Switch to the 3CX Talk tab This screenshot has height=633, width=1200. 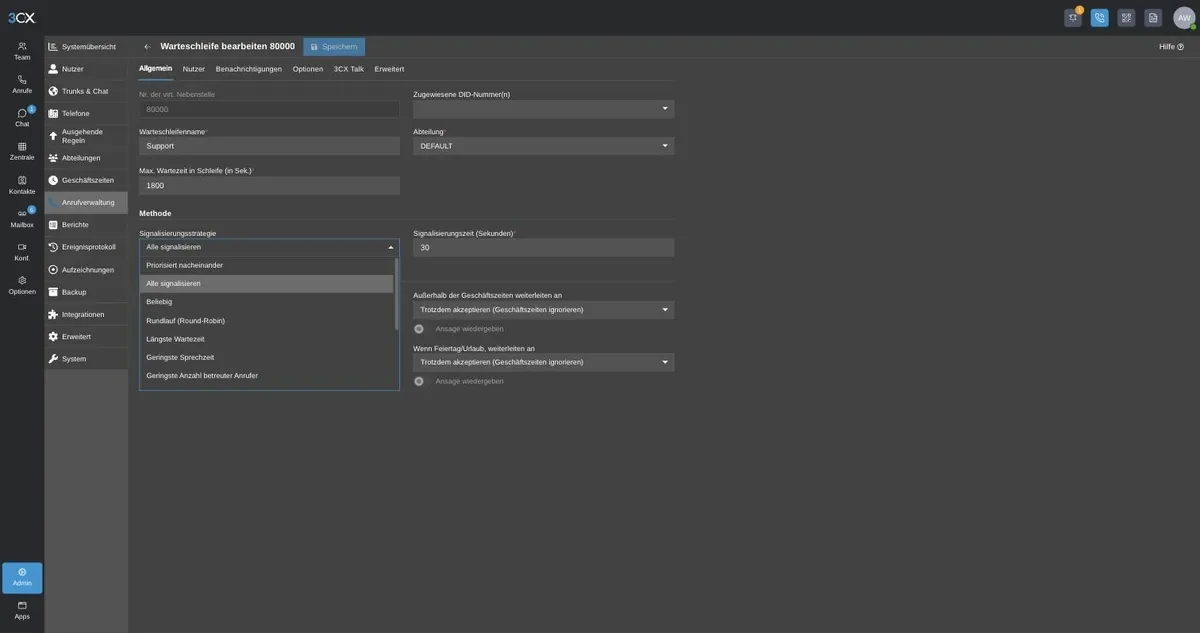(x=349, y=69)
